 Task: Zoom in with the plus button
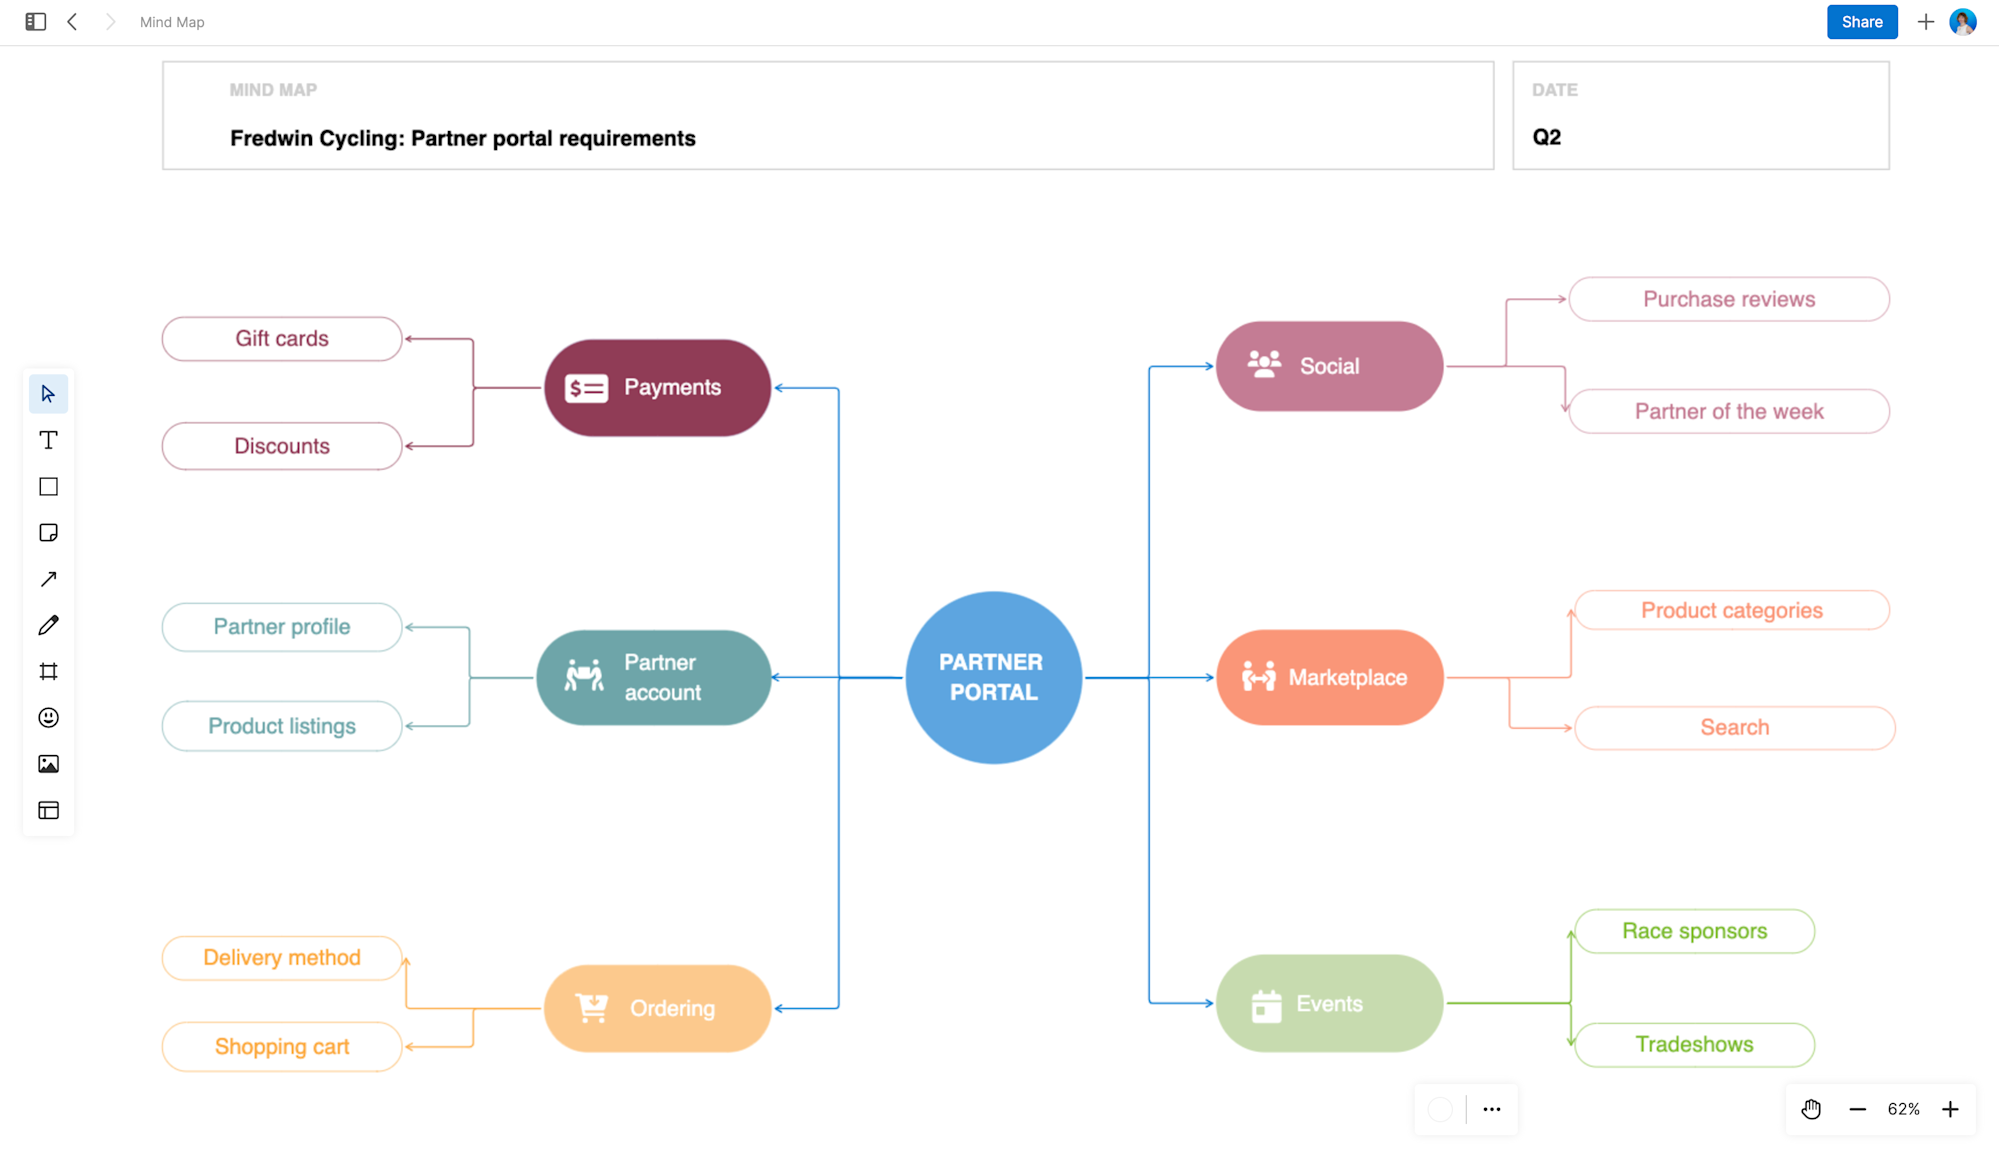(1949, 1109)
